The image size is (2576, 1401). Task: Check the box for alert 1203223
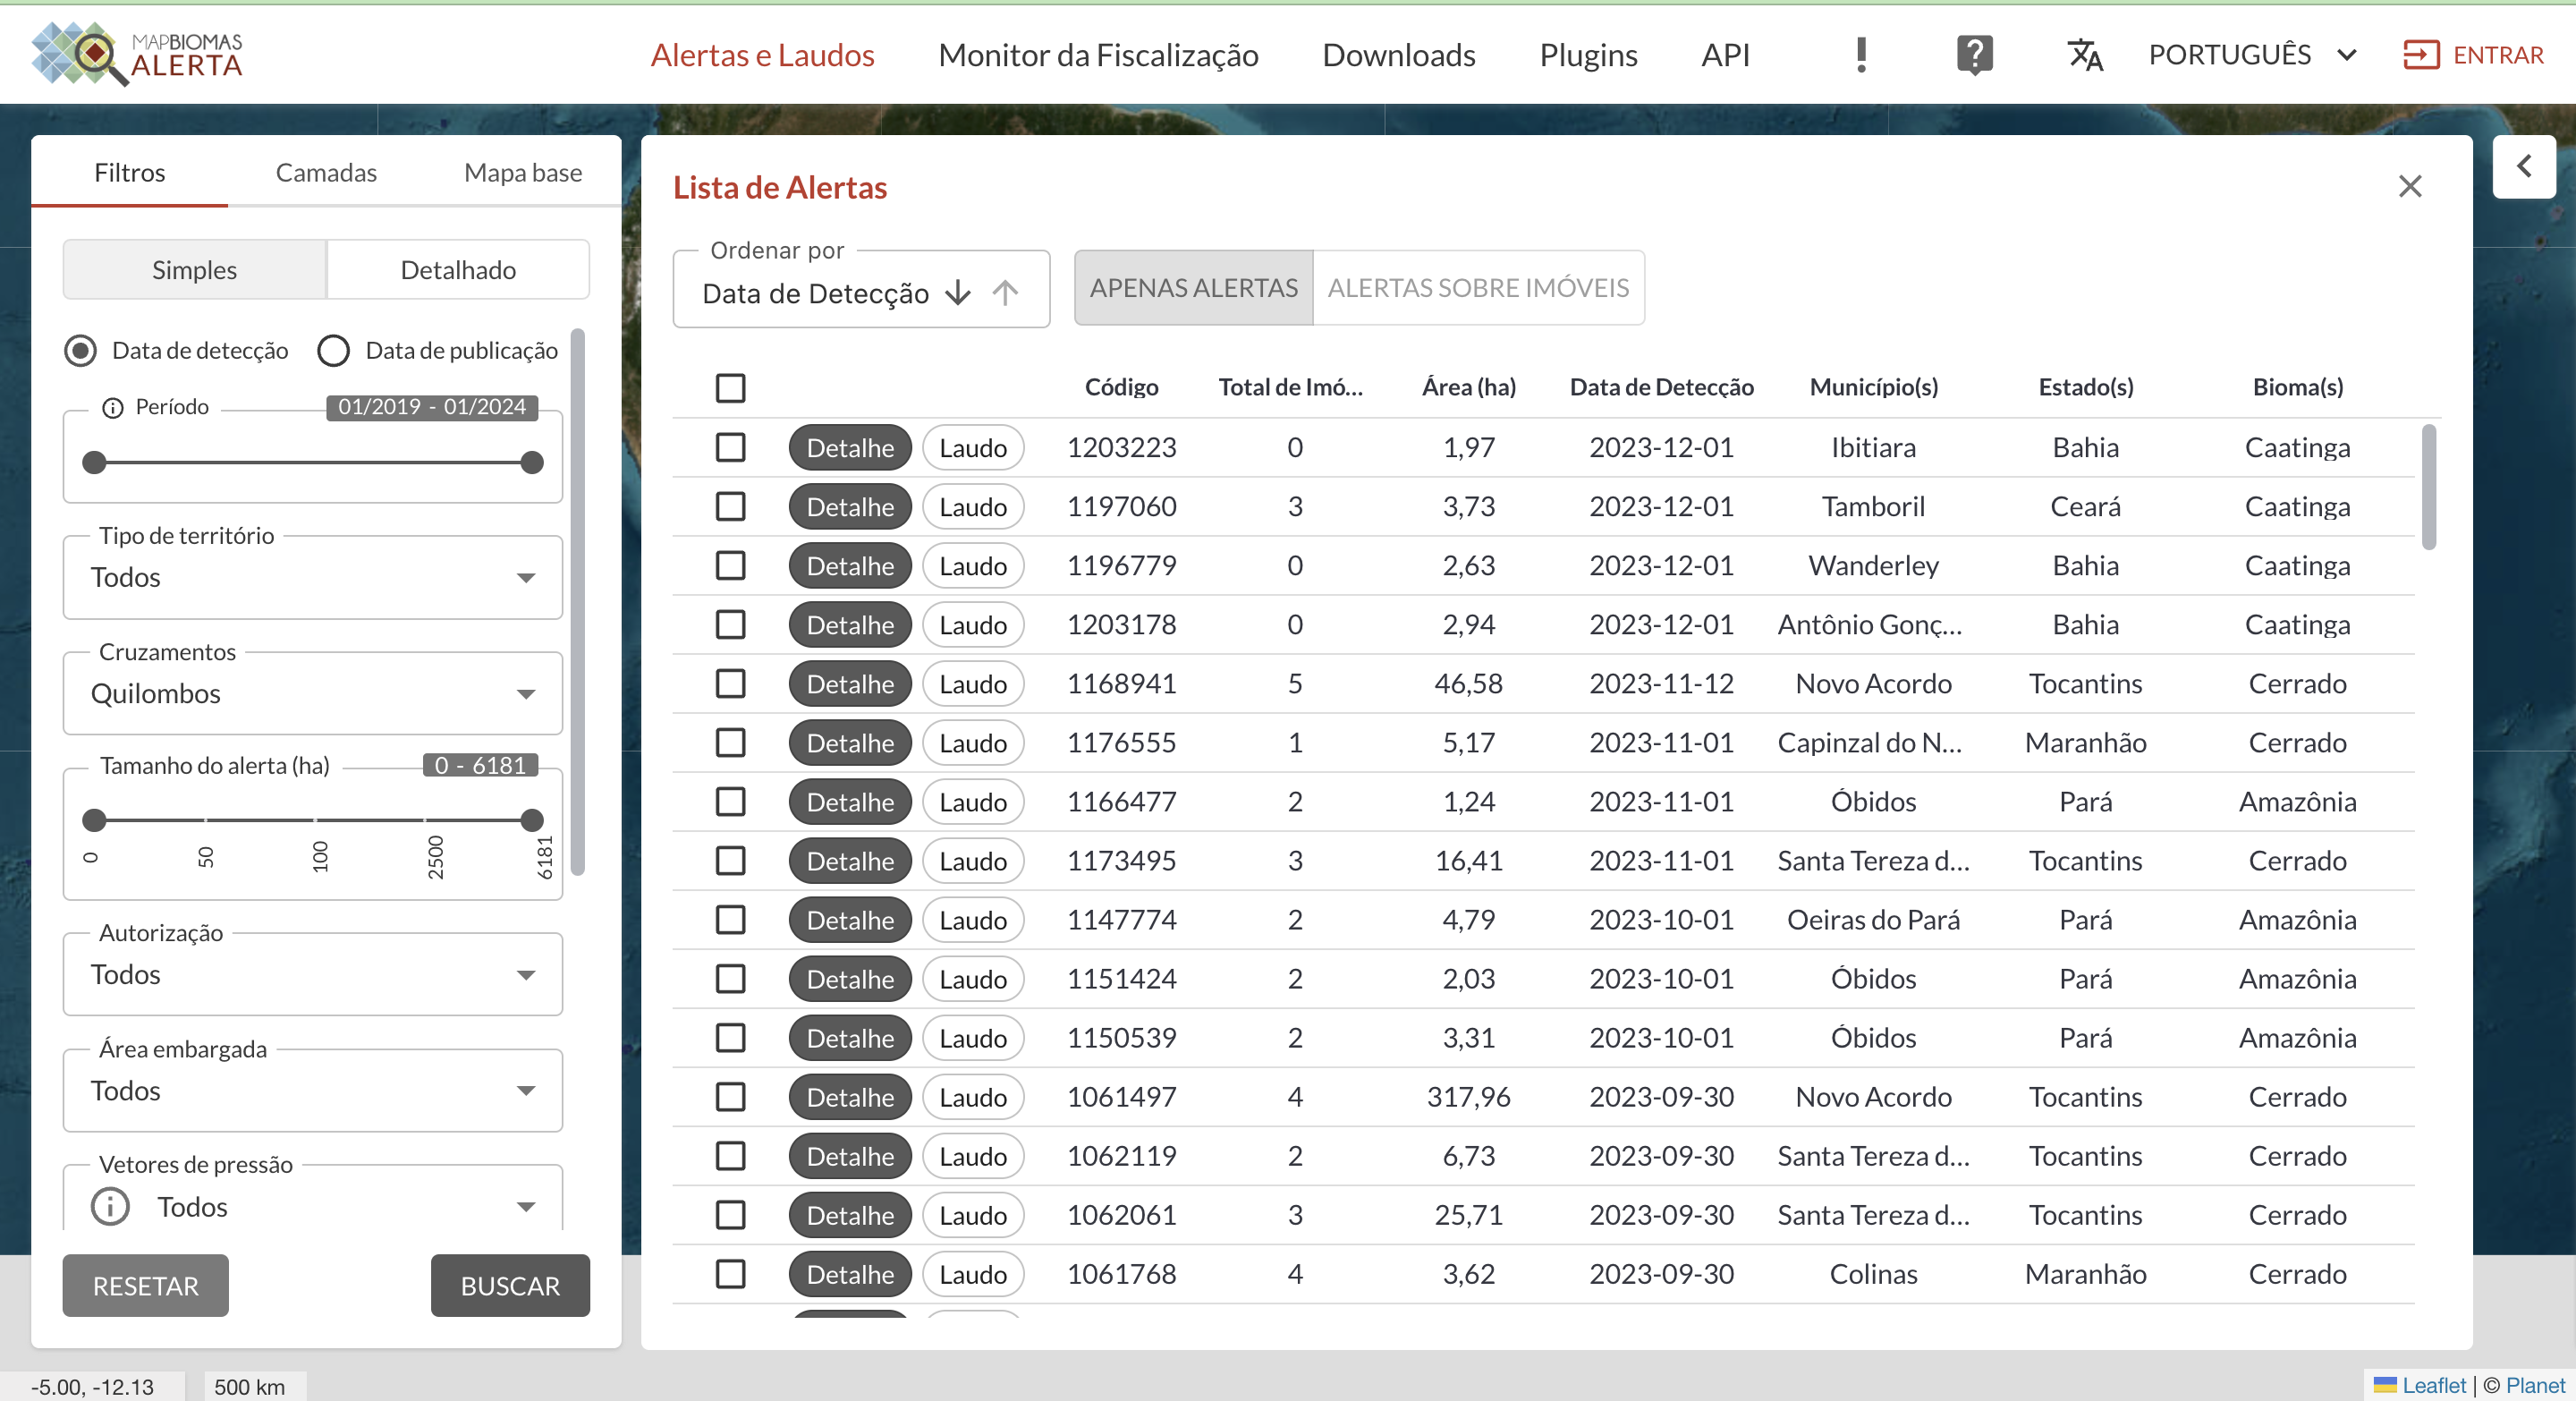click(730, 447)
